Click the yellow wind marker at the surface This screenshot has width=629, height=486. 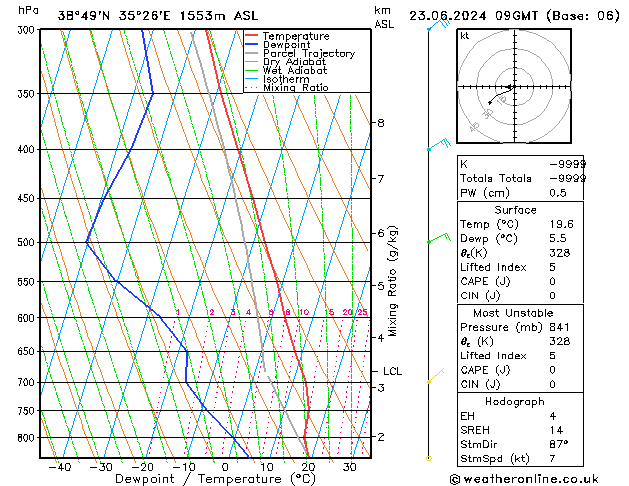point(429,458)
